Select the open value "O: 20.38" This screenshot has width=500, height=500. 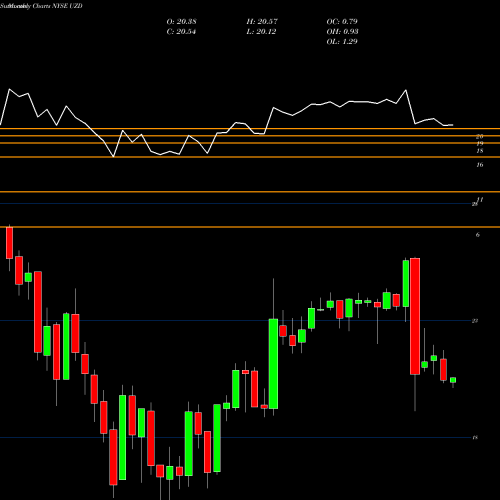[x=181, y=22]
